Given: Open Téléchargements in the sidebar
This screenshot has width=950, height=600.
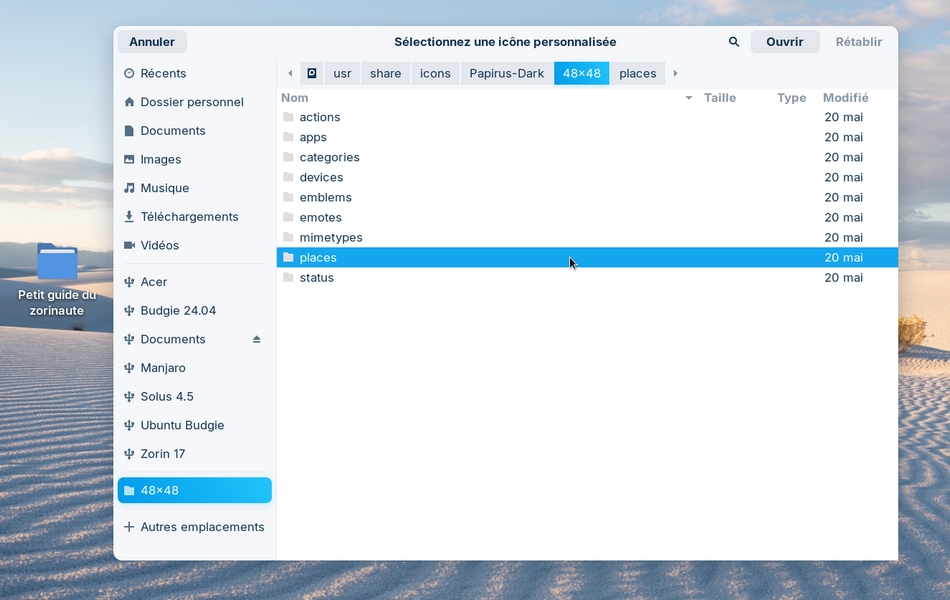Looking at the screenshot, I should pyautogui.click(x=189, y=217).
